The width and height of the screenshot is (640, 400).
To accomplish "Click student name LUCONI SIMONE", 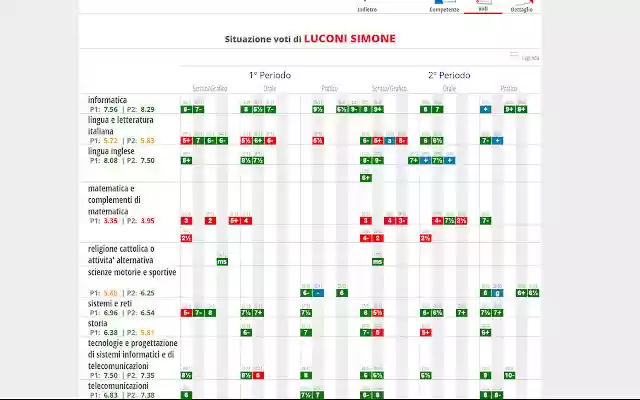I will tap(350, 39).
